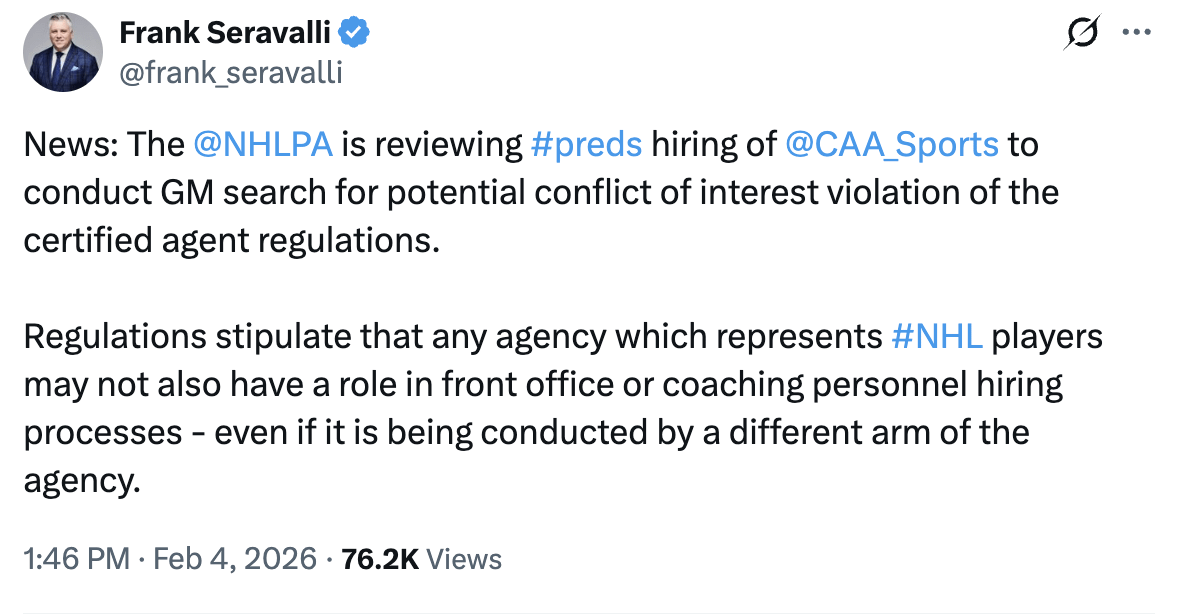Click the three-dot more options icon

[x=1136, y=31]
